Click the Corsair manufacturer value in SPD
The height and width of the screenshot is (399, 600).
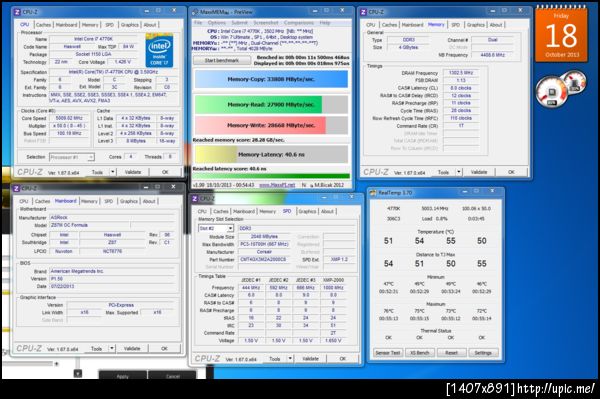pyautogui.click(x=264, y=252)
